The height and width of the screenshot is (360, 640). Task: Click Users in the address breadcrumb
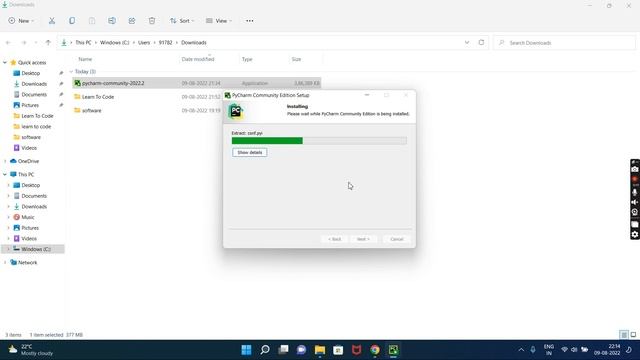(x=144, y=42)
